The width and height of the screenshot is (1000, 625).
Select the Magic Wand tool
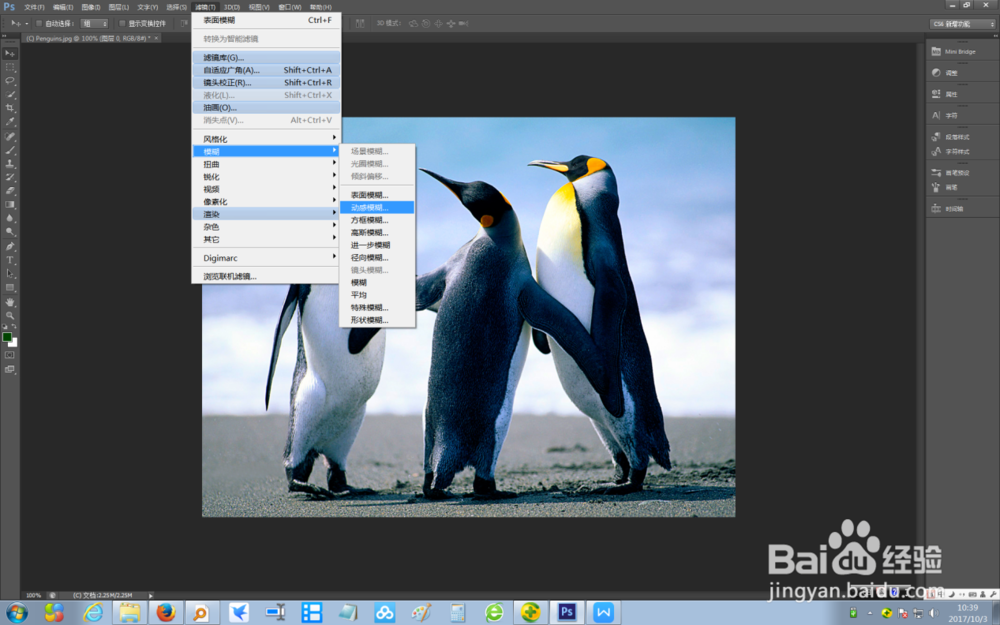point(10,94)
